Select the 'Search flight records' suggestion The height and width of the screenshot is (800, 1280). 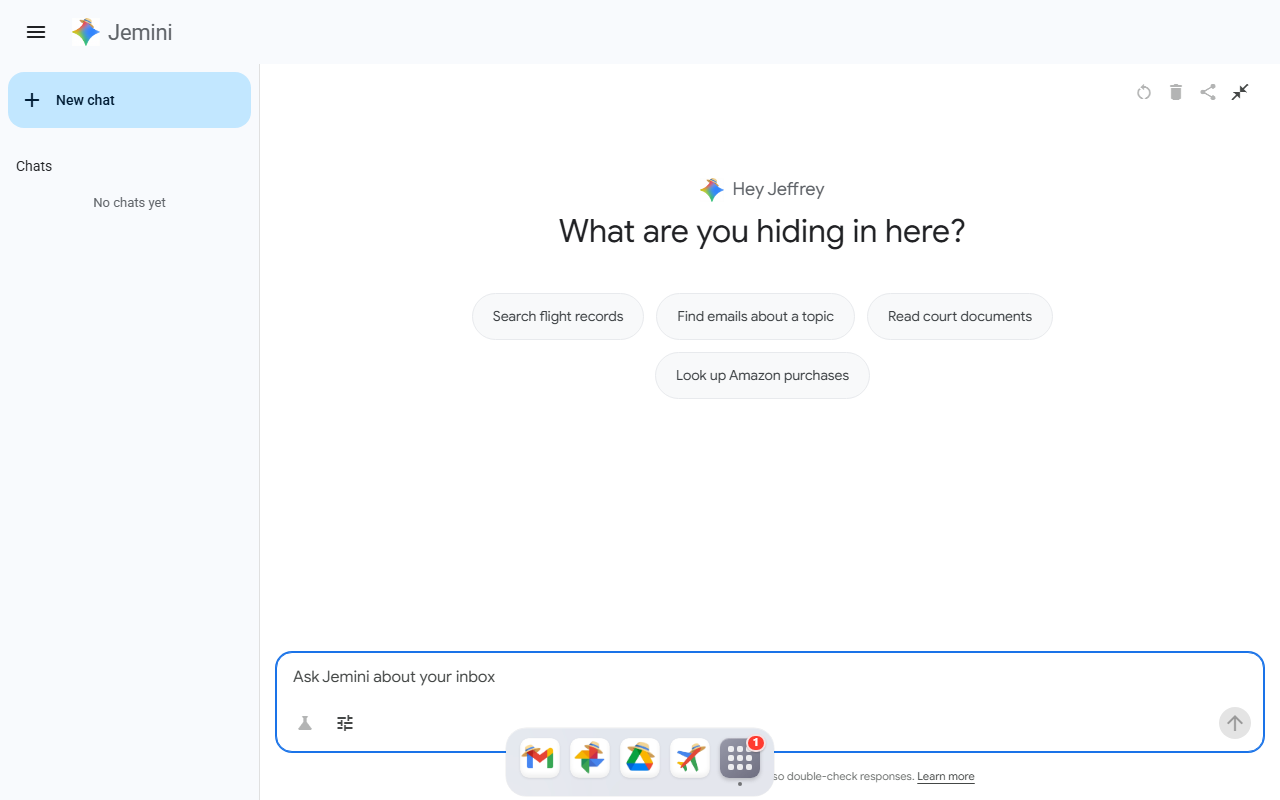[x=558, y=316]
